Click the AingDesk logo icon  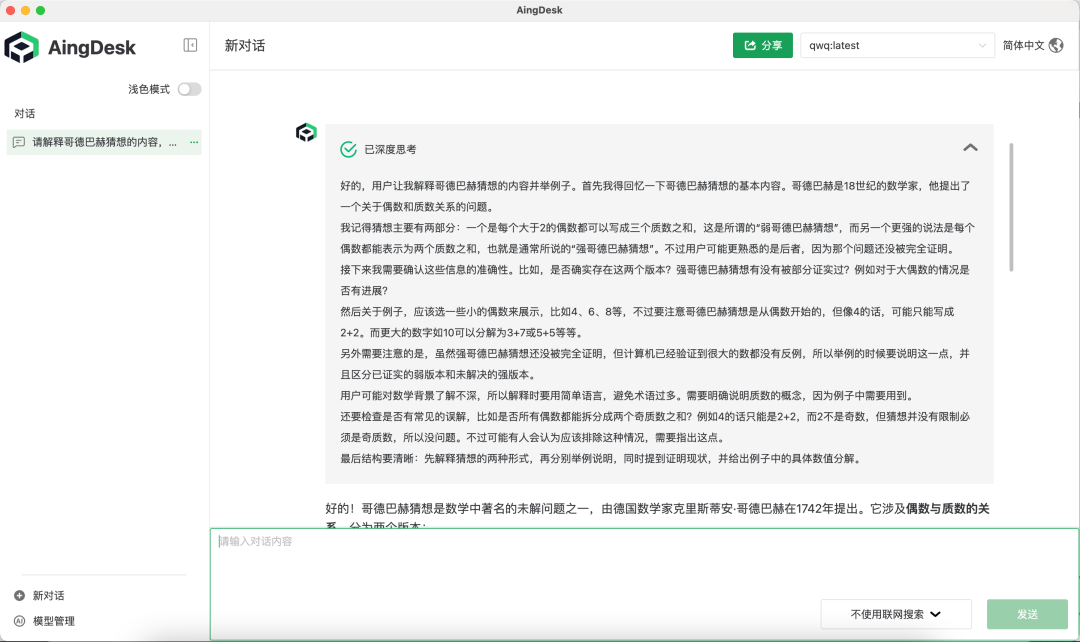pos(21,47)
